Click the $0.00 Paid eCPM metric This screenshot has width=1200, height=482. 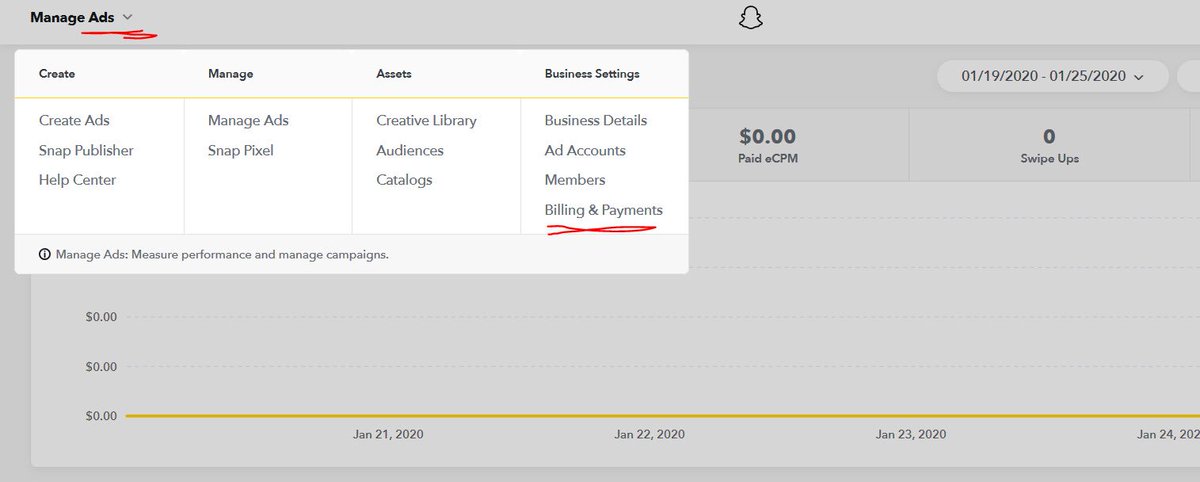(767, 145)
